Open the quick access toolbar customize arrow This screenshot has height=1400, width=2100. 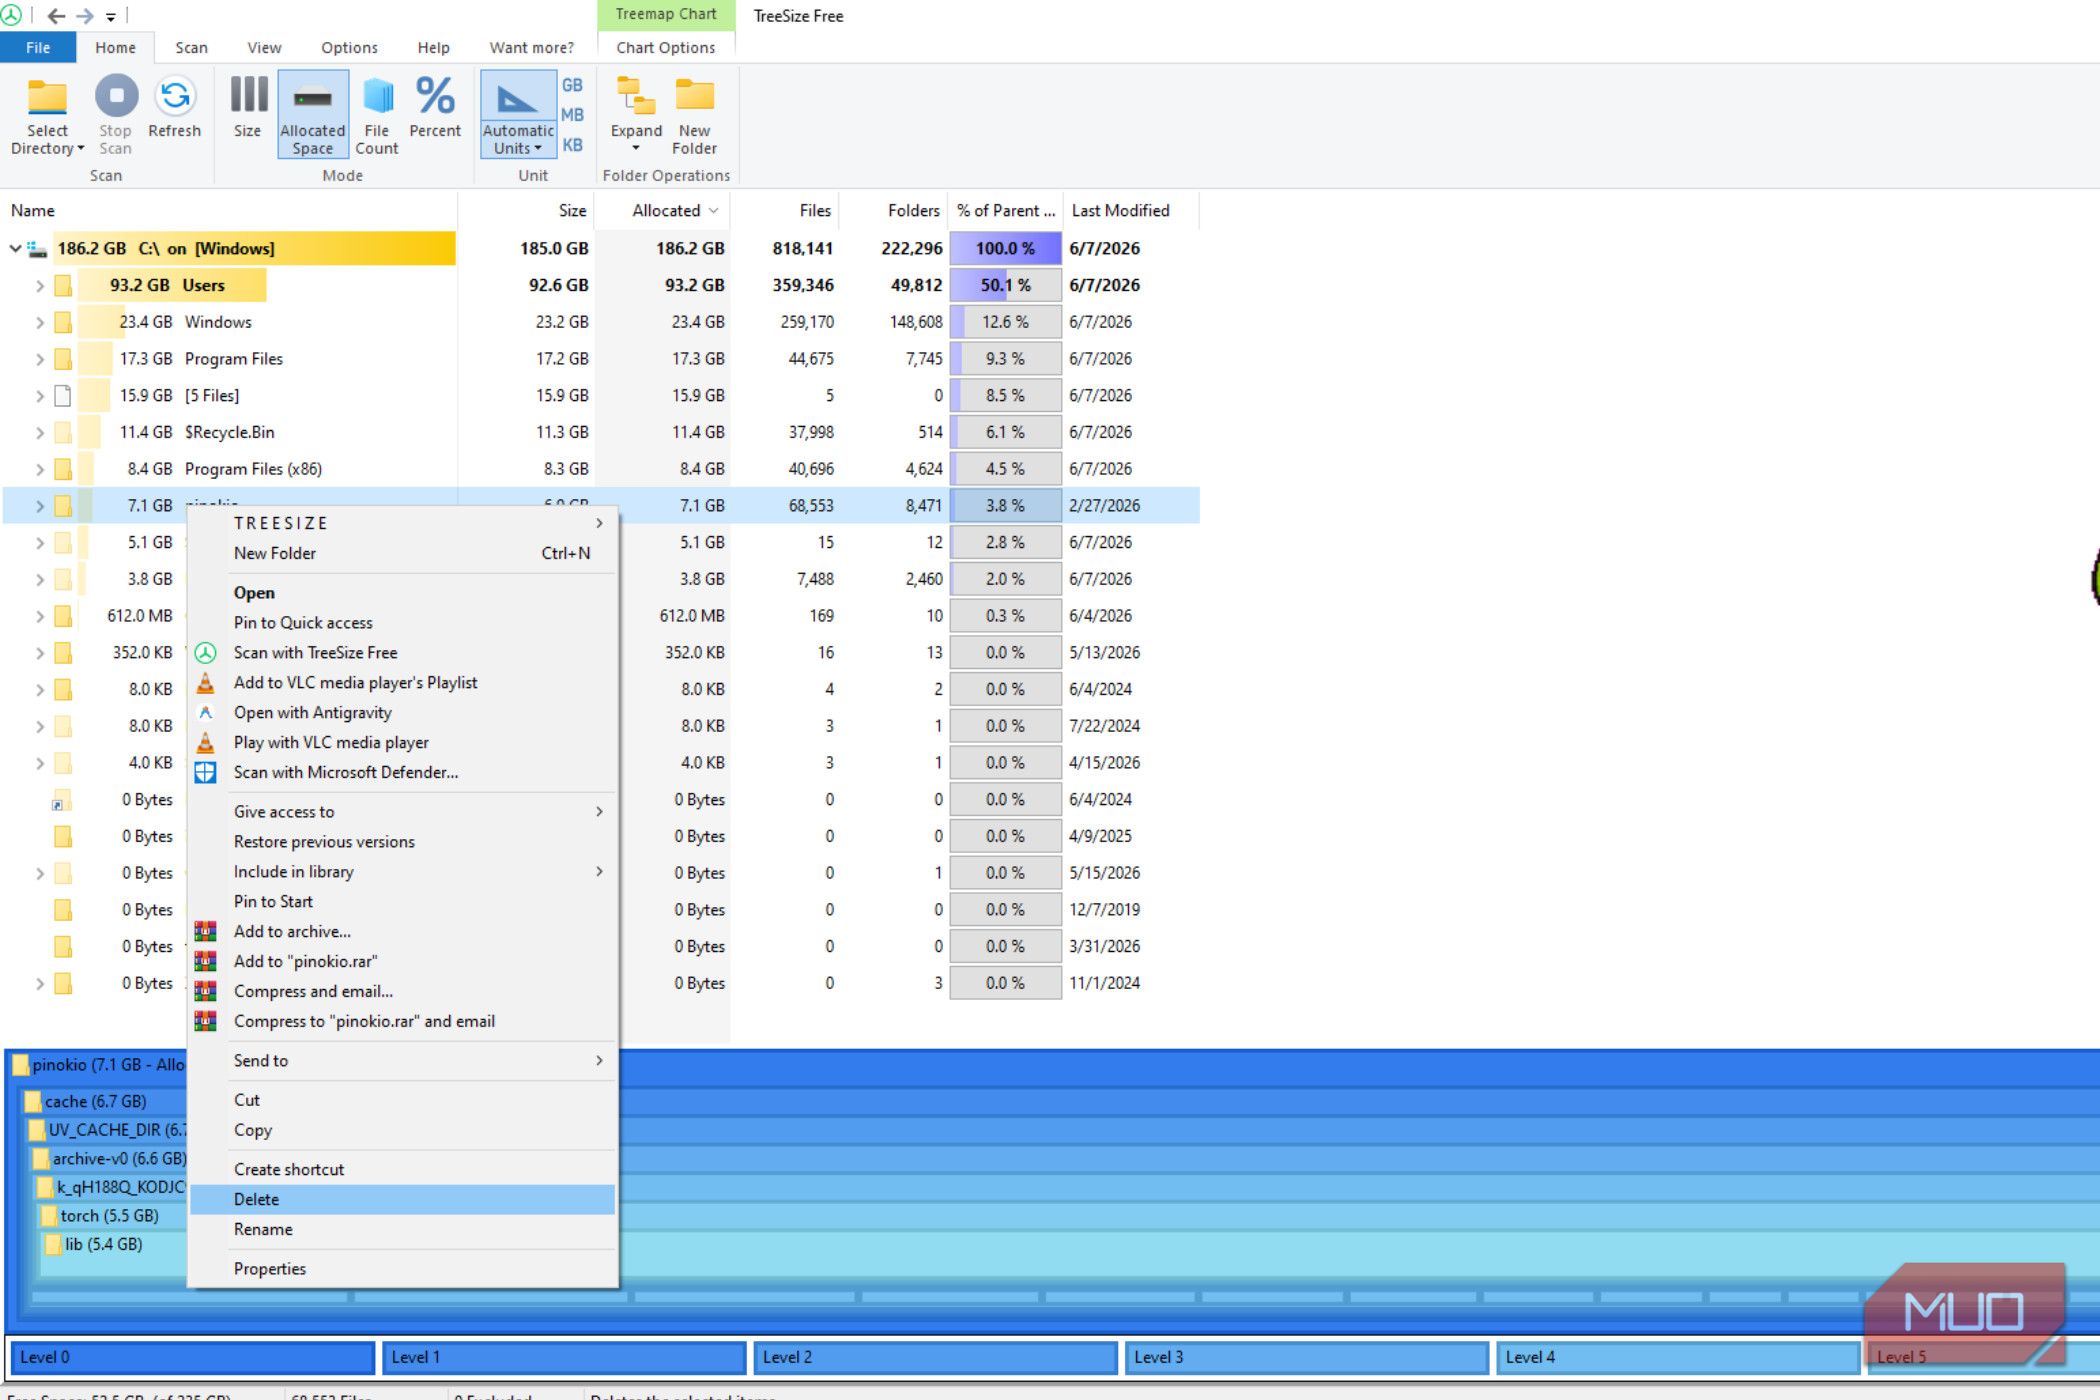pyautogui.click(x=111, y=17)
